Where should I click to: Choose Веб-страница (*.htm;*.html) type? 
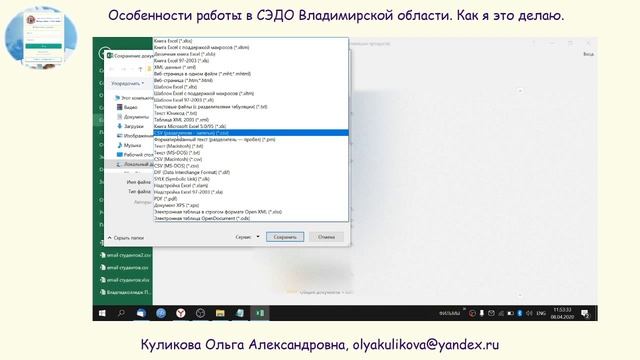[251, 80]
